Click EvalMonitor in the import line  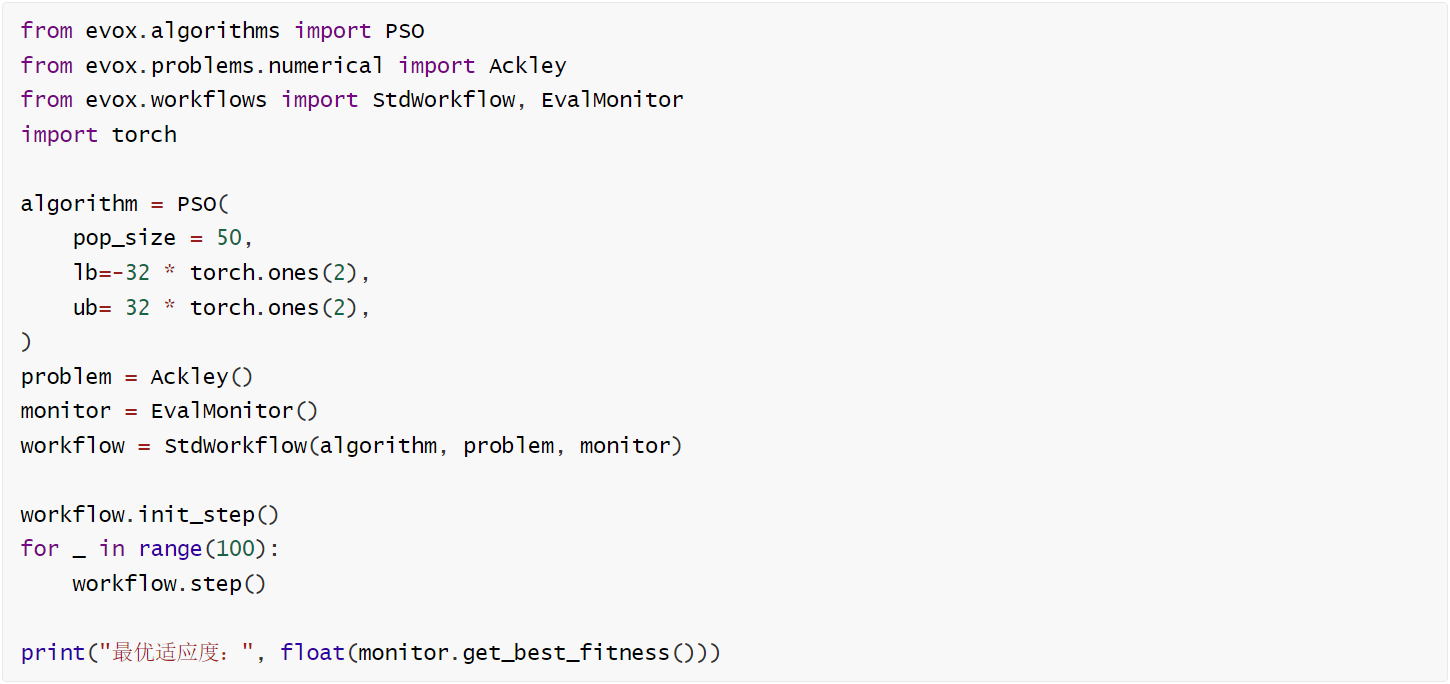coord(612,100)
